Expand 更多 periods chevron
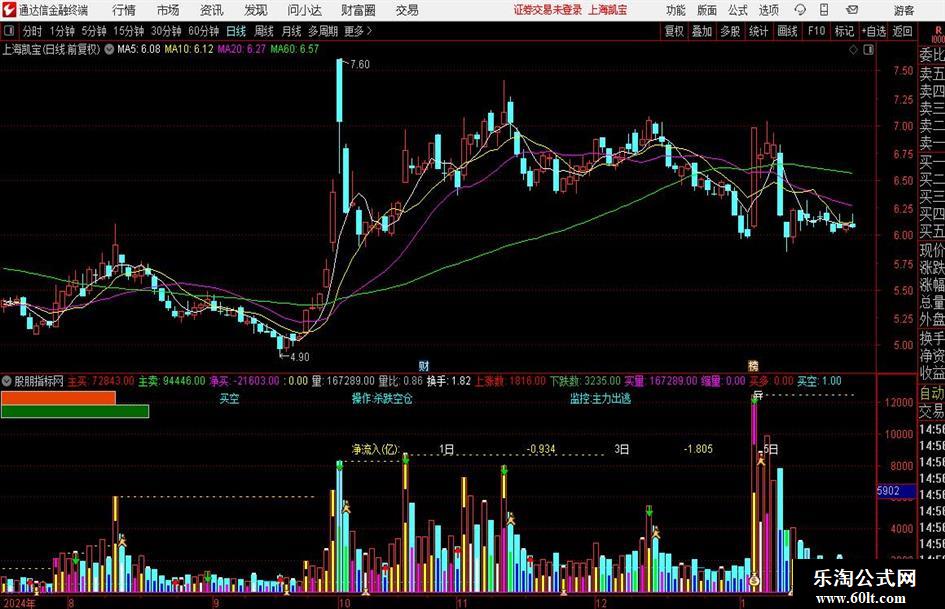Viewport: 945px width, 609px height. tap(369, 31)
